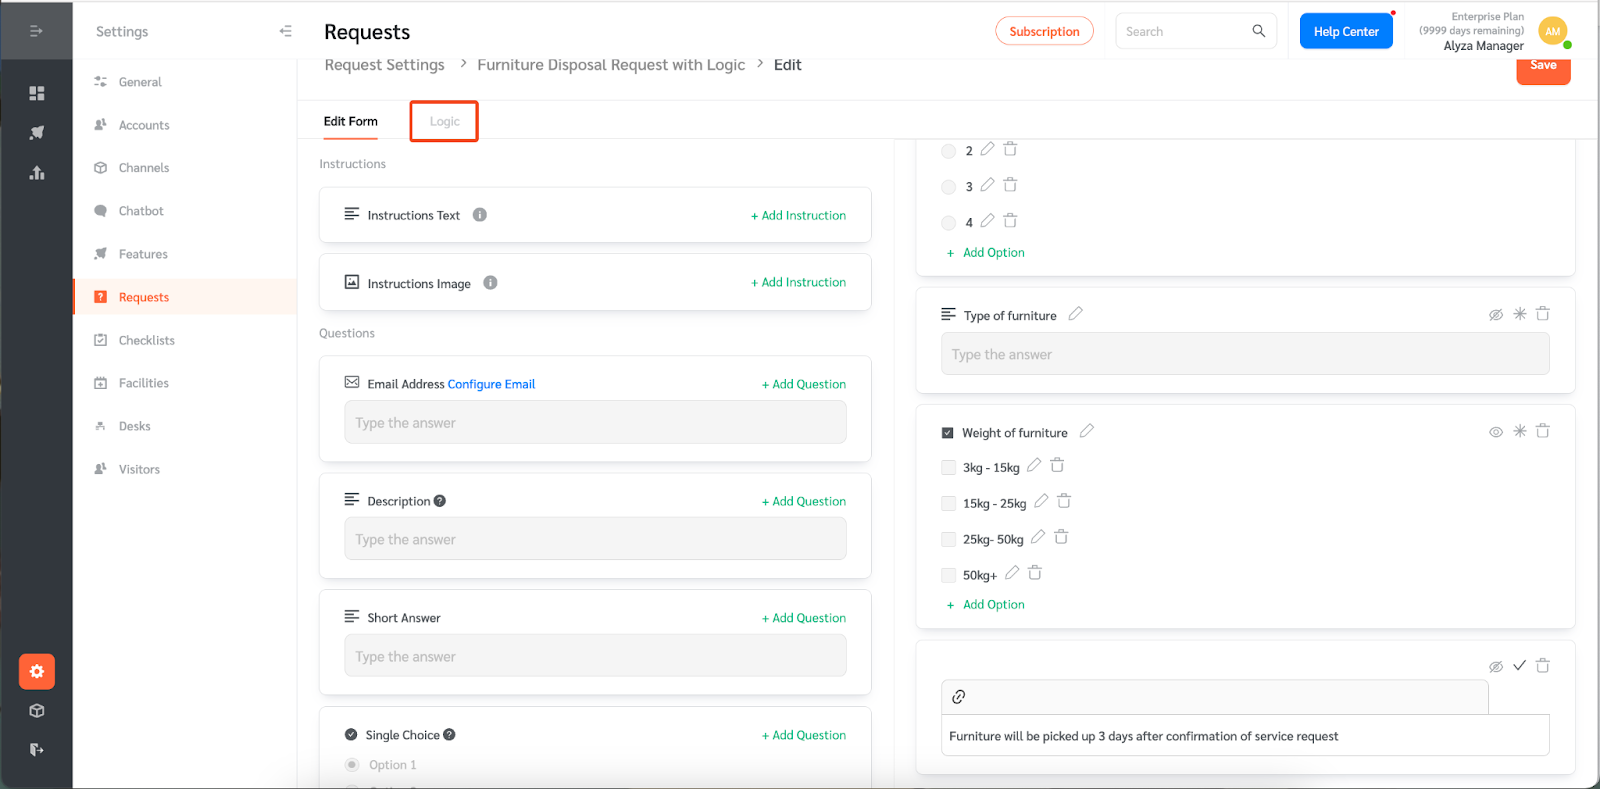Screen dimensions: 1600x789
Task: Toggle visibility of Type of furniture
Action: tap(1496, 315)
